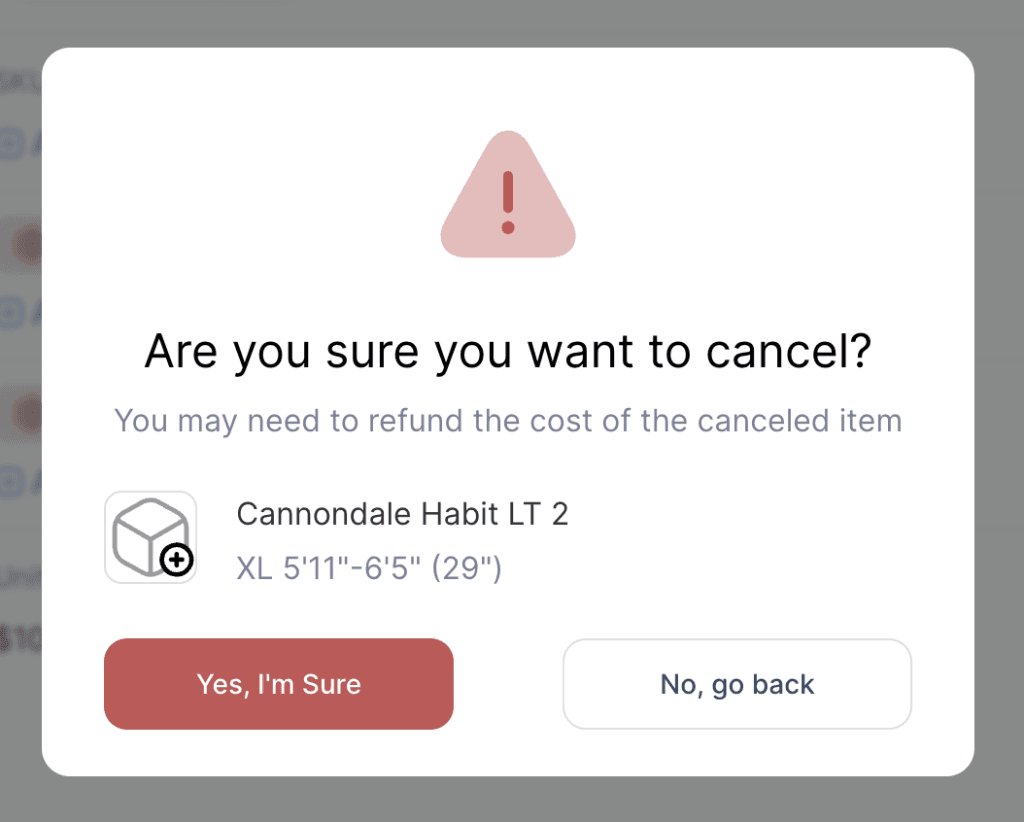Click lower blurred red circle icon behind dialog
The height and width of the screenshot is (822, 1024).
pyautogui.click(x=26, y=410)
